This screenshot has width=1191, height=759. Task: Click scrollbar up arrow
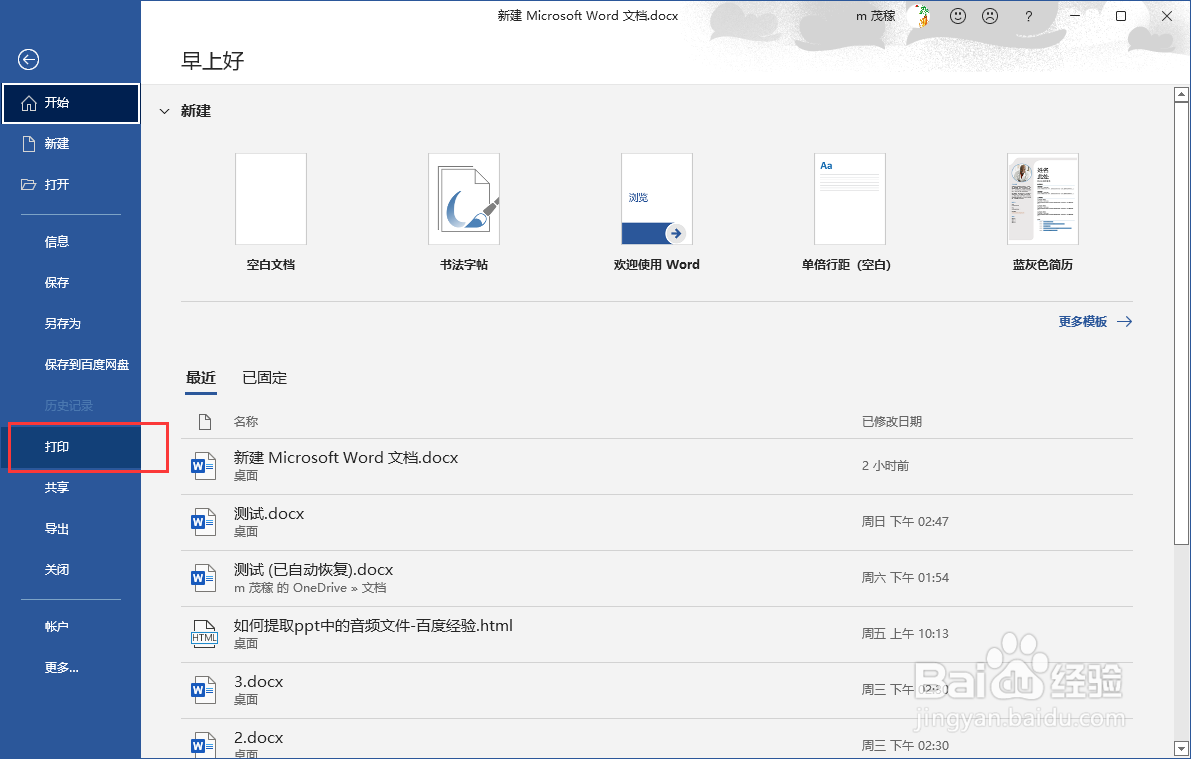[1181, 94]
